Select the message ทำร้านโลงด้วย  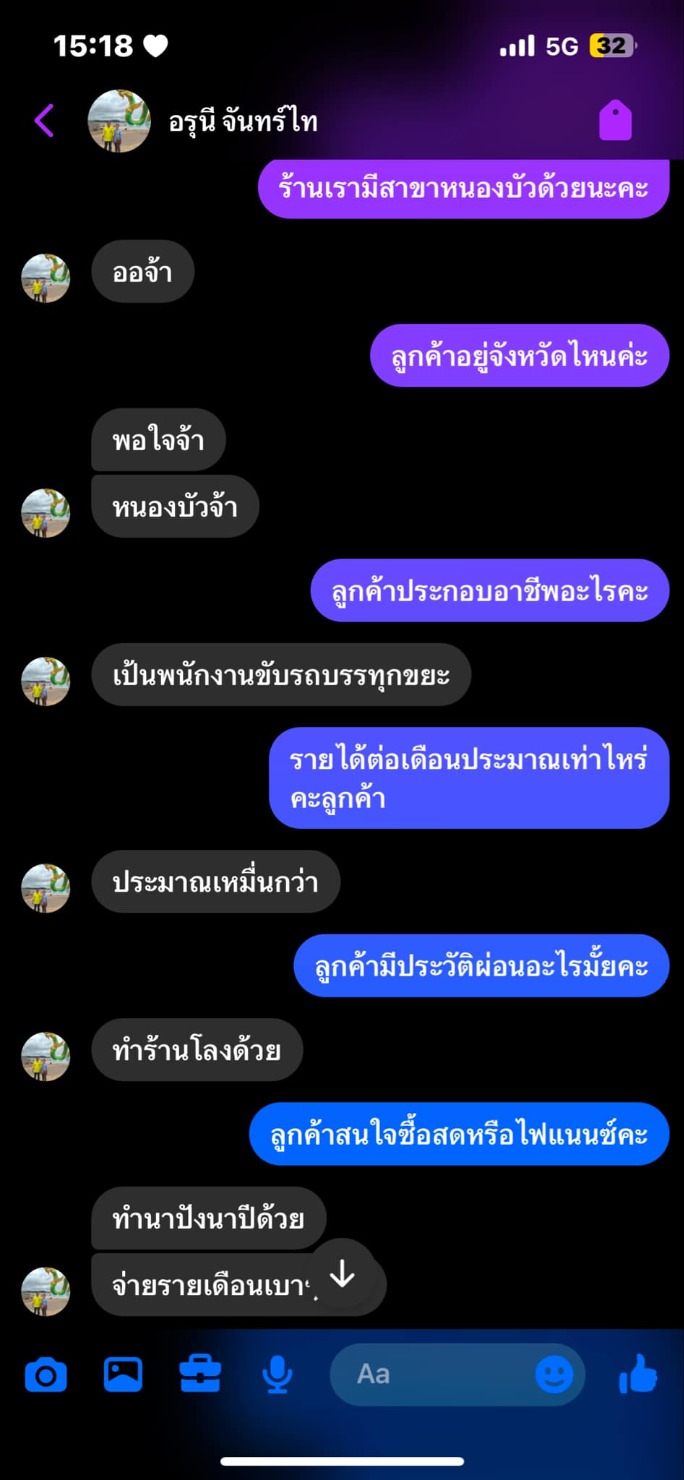[197, 1049]
